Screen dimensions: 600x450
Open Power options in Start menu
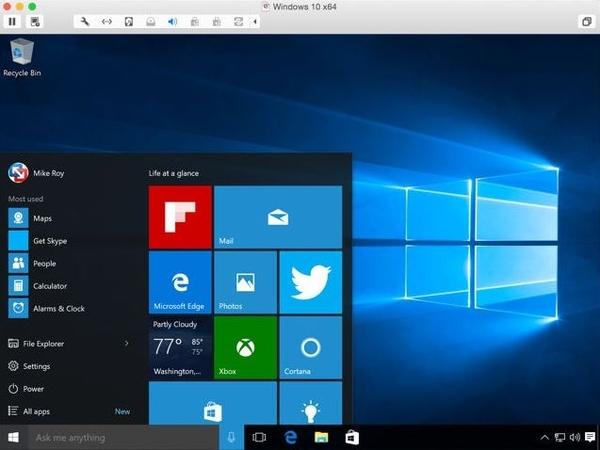pos(26,389)
